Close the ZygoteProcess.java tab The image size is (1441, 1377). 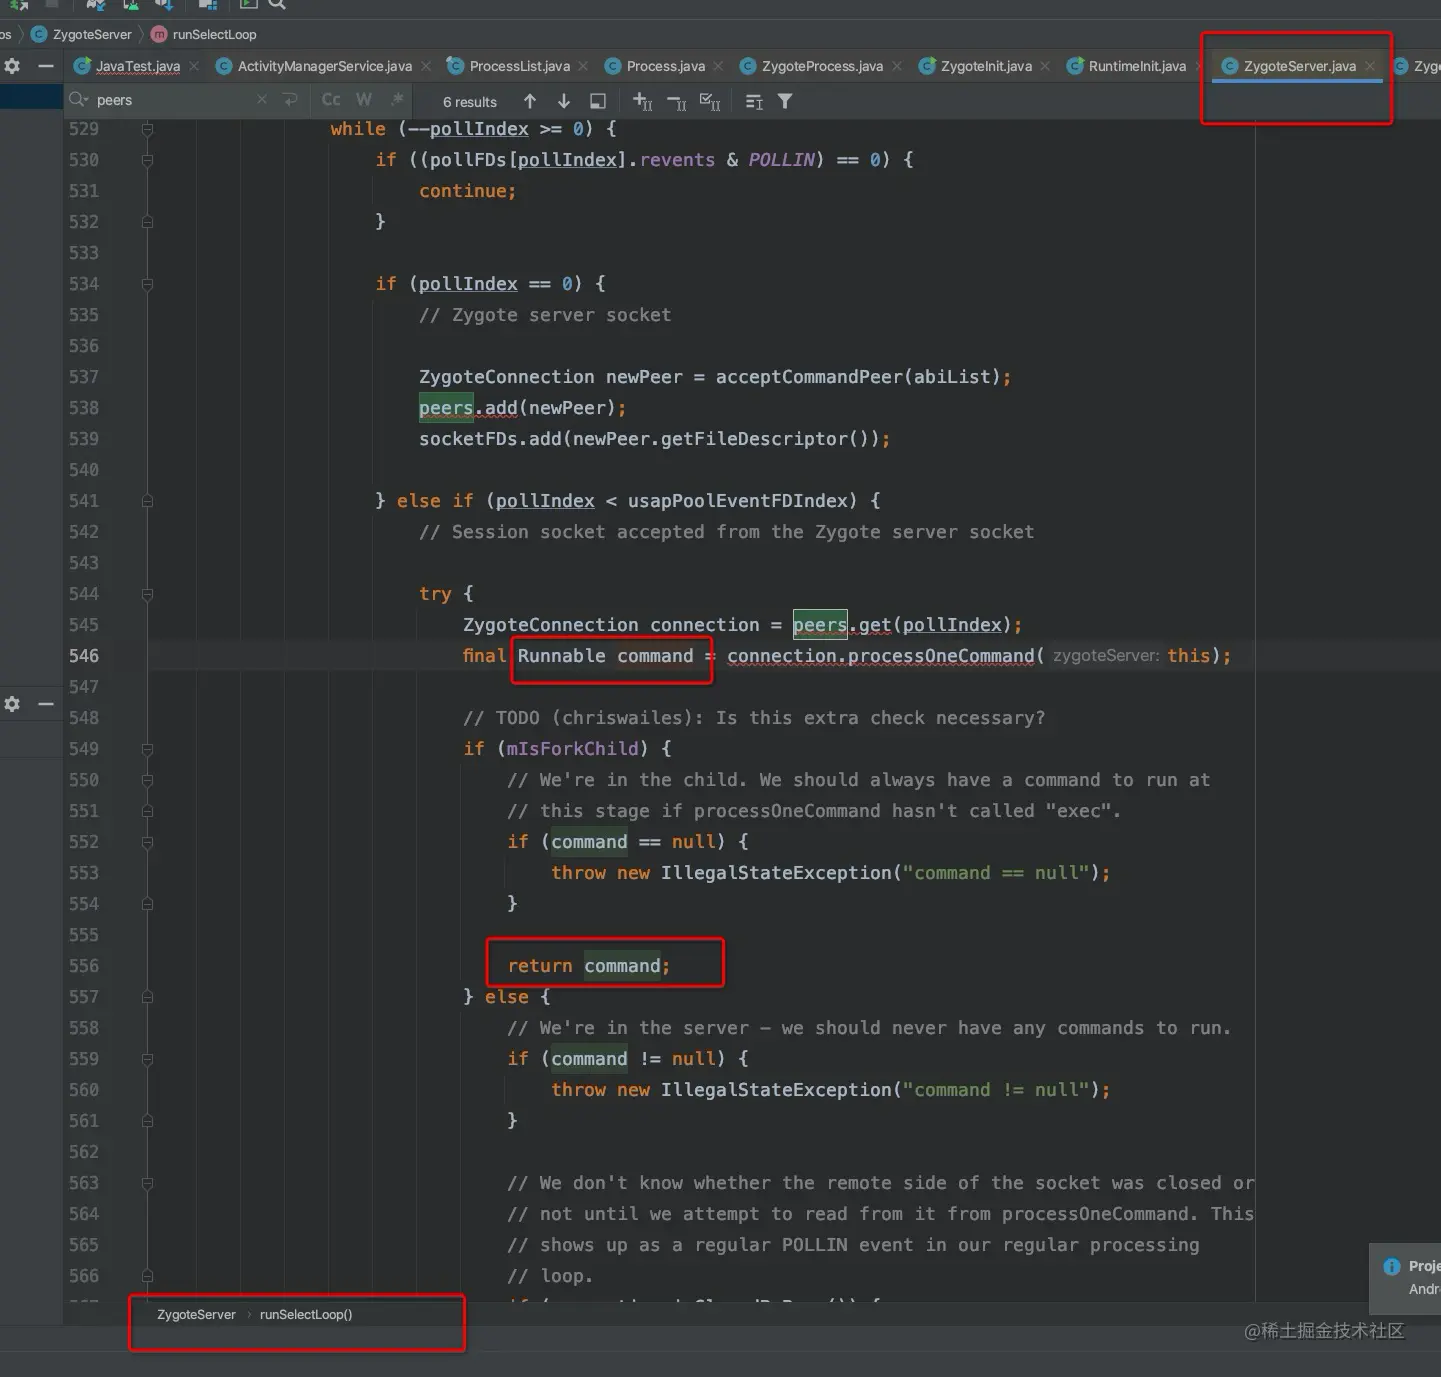pyautogui.click(x=897, y=66)
